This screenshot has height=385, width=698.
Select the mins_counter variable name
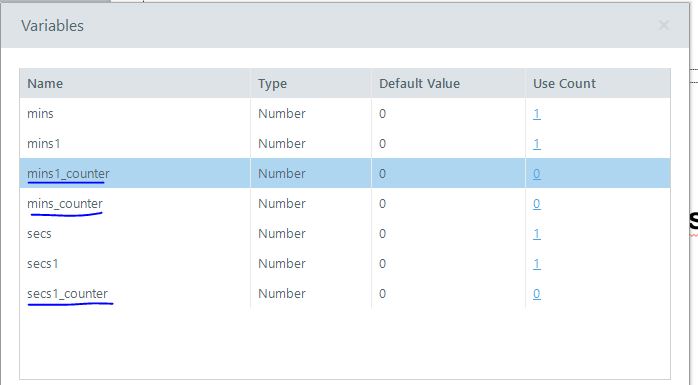(65, 204)
